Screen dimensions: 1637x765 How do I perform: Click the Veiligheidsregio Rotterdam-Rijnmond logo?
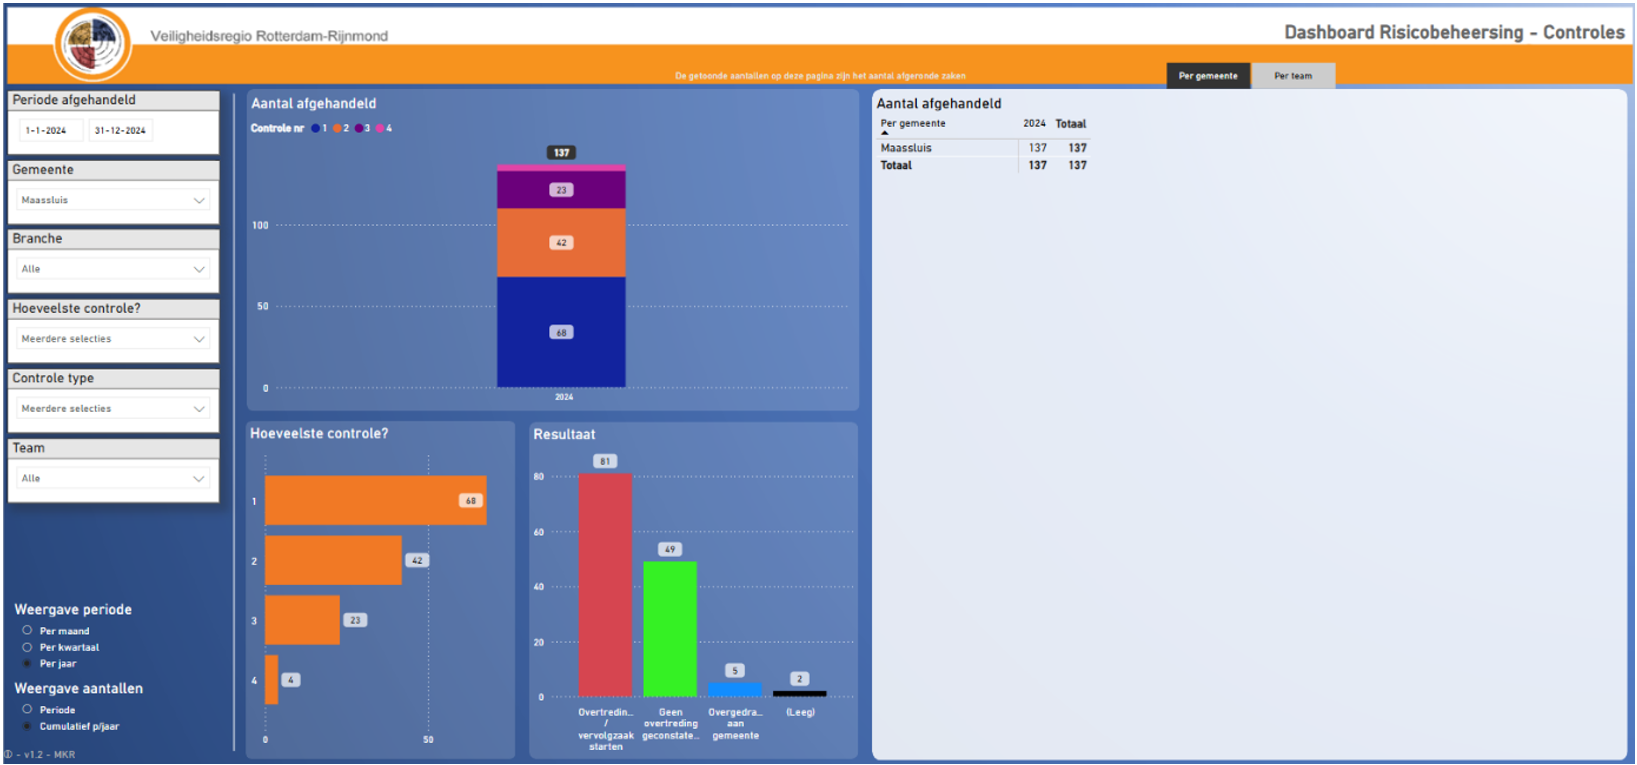click(93, 44)
